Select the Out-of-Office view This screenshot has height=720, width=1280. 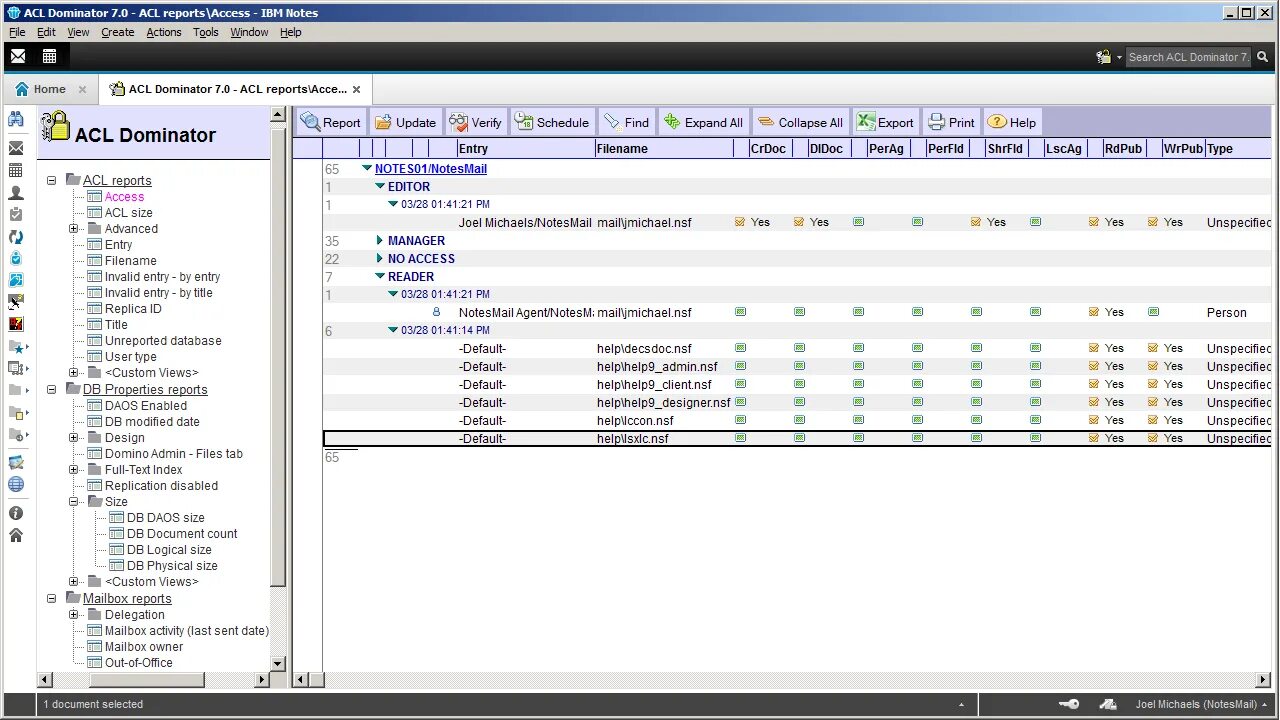[x=139, y=663]
